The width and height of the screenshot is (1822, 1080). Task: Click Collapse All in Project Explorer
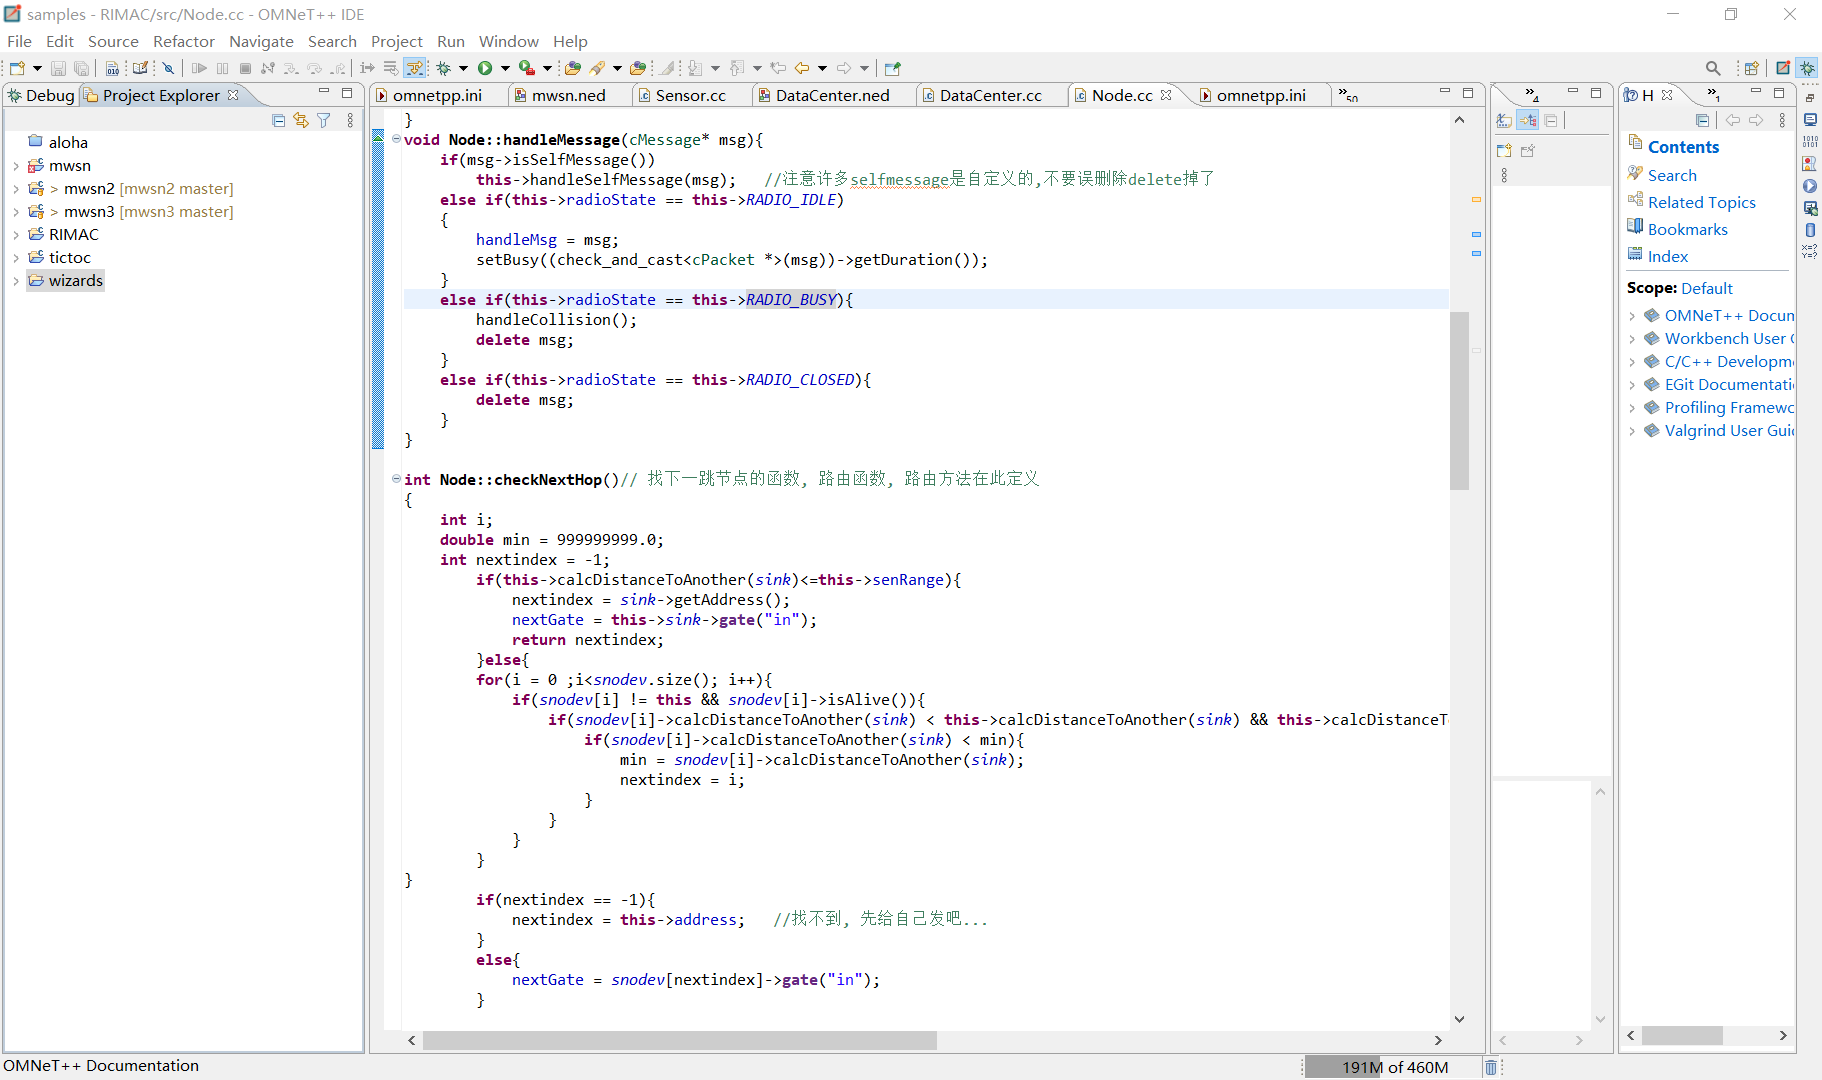278,120
